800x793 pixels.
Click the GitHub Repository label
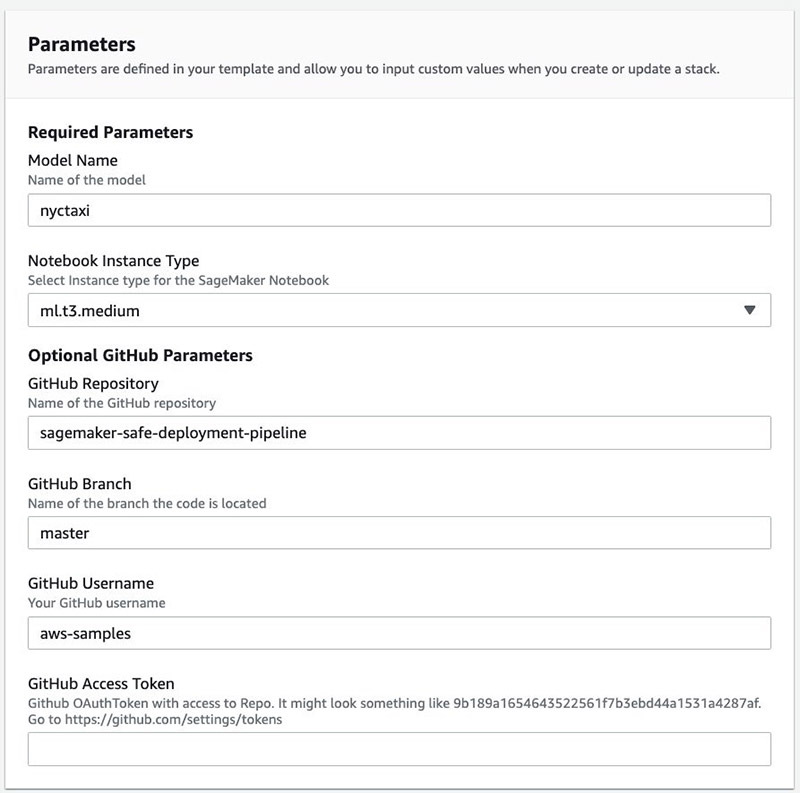pyautogui.click(x=93, y=384)
